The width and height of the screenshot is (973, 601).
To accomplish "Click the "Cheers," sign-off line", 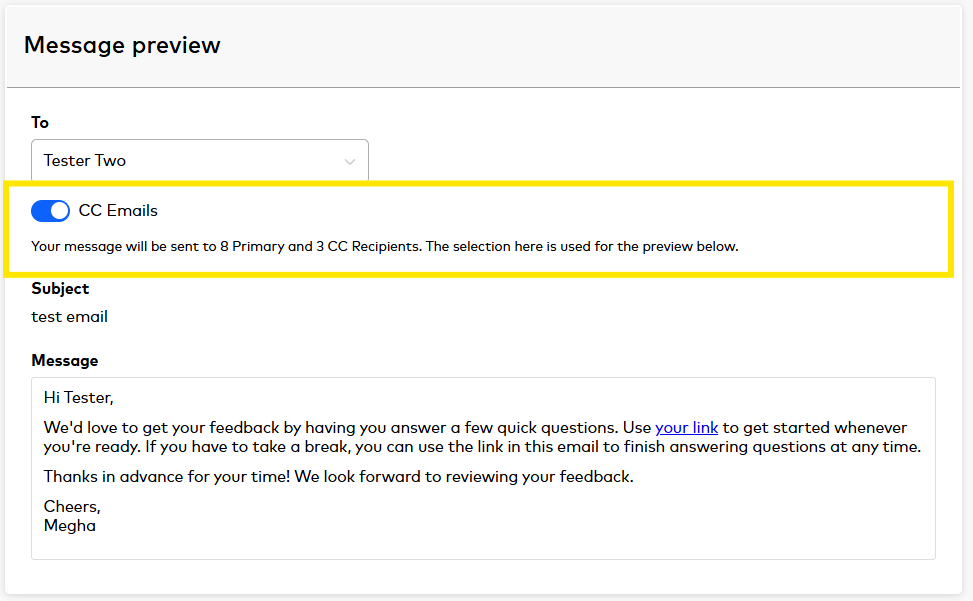I will (x=72, y=507).
